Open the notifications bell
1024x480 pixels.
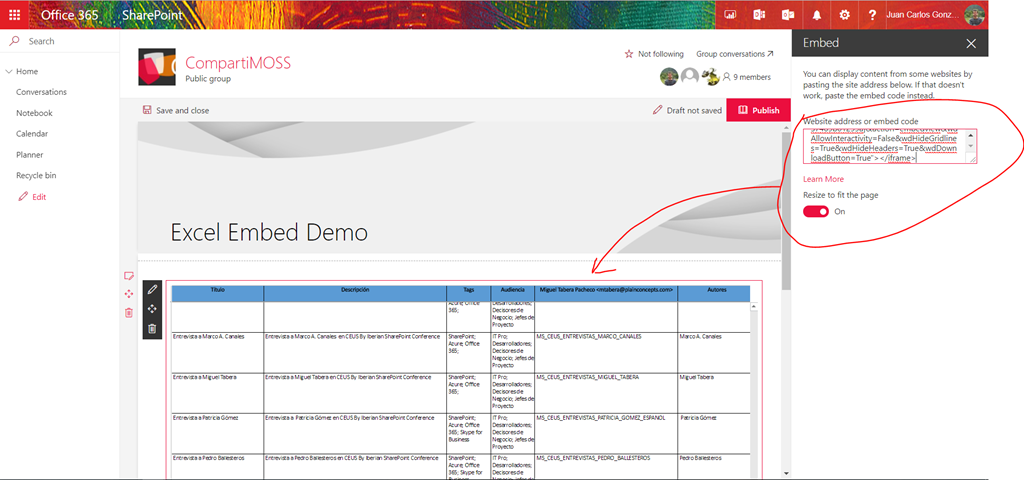816,15
